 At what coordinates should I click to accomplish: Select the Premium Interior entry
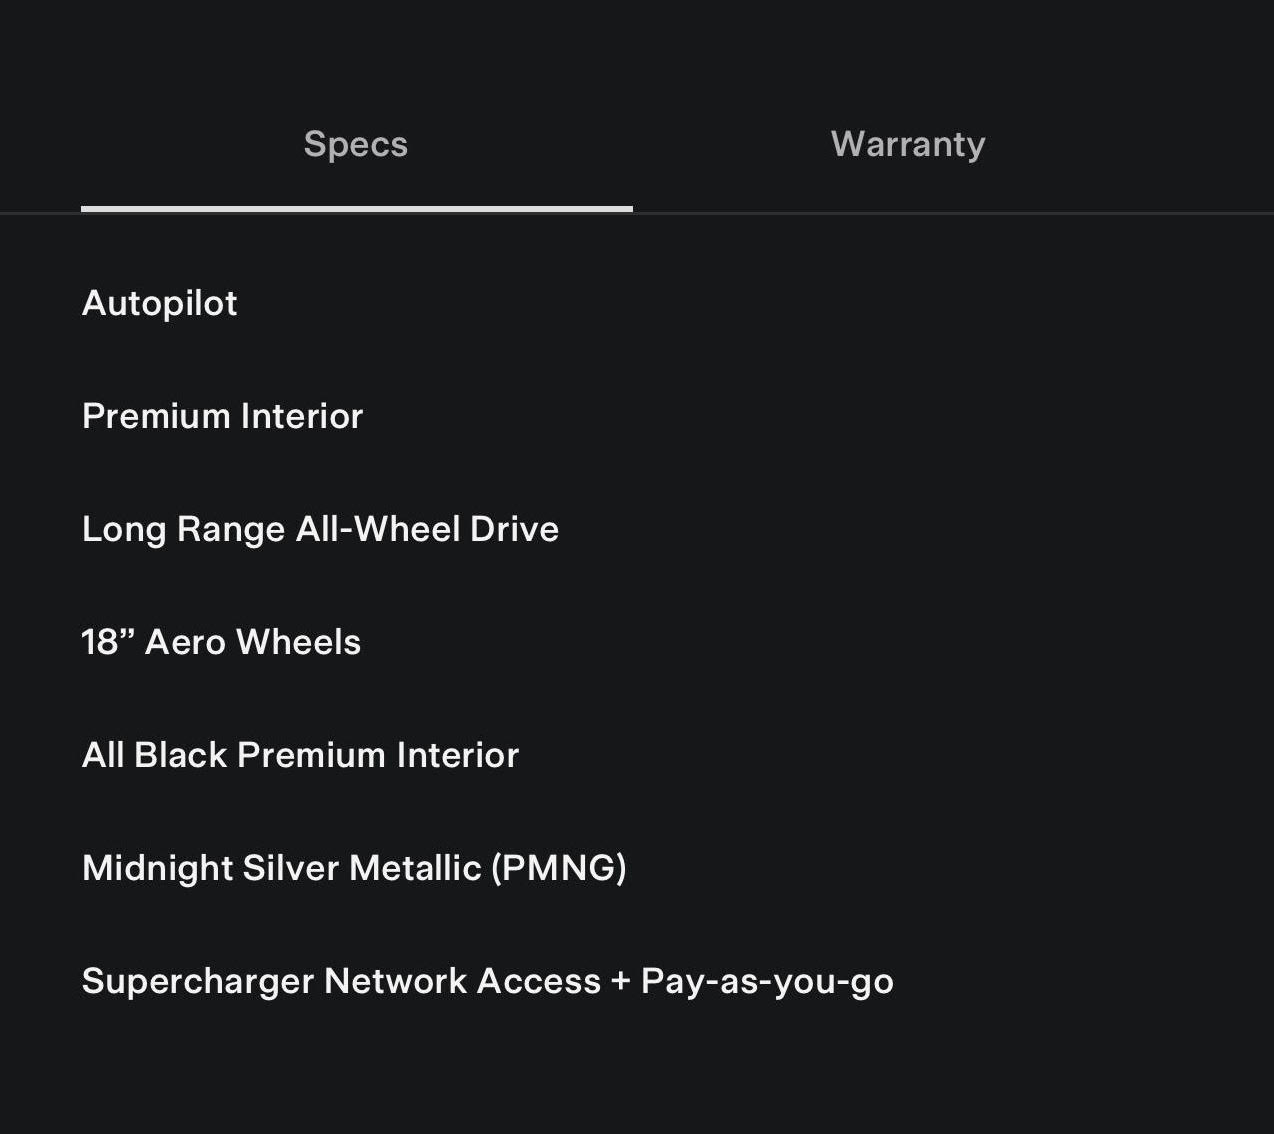222,416
